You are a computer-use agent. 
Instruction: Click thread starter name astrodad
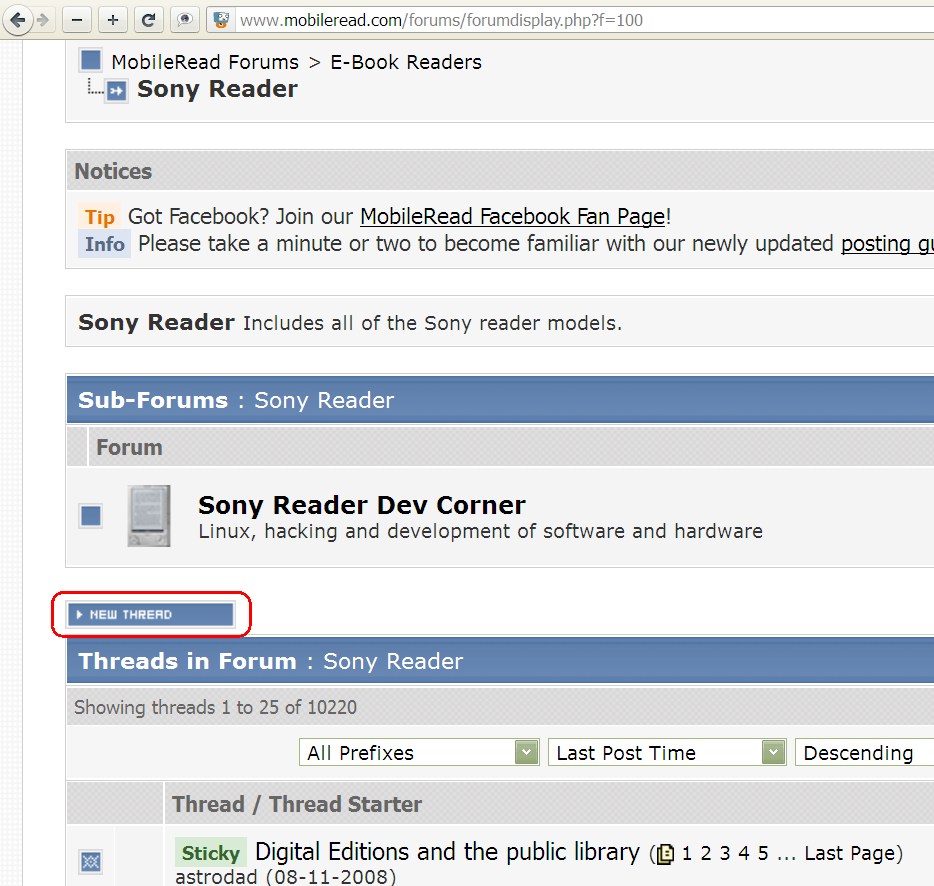point(216,876)
